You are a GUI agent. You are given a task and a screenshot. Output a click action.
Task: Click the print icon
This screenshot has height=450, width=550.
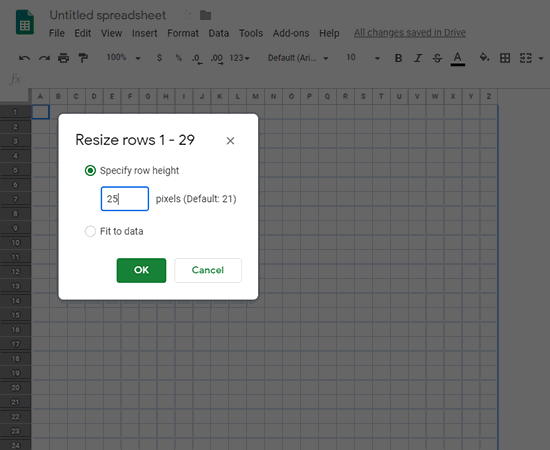click(63, 58)
